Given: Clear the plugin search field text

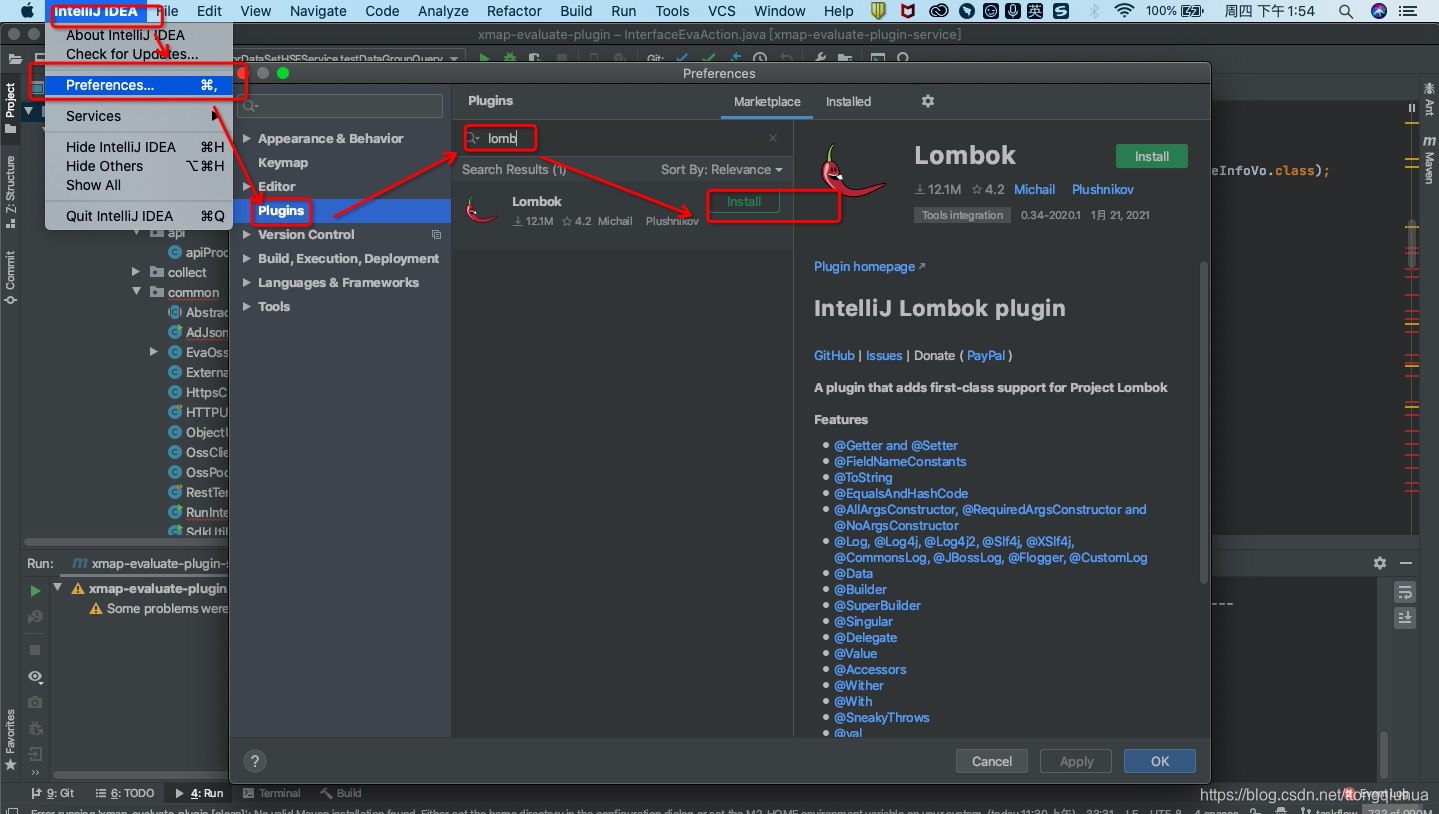Looking at the screenshot, I should [773, 138].
